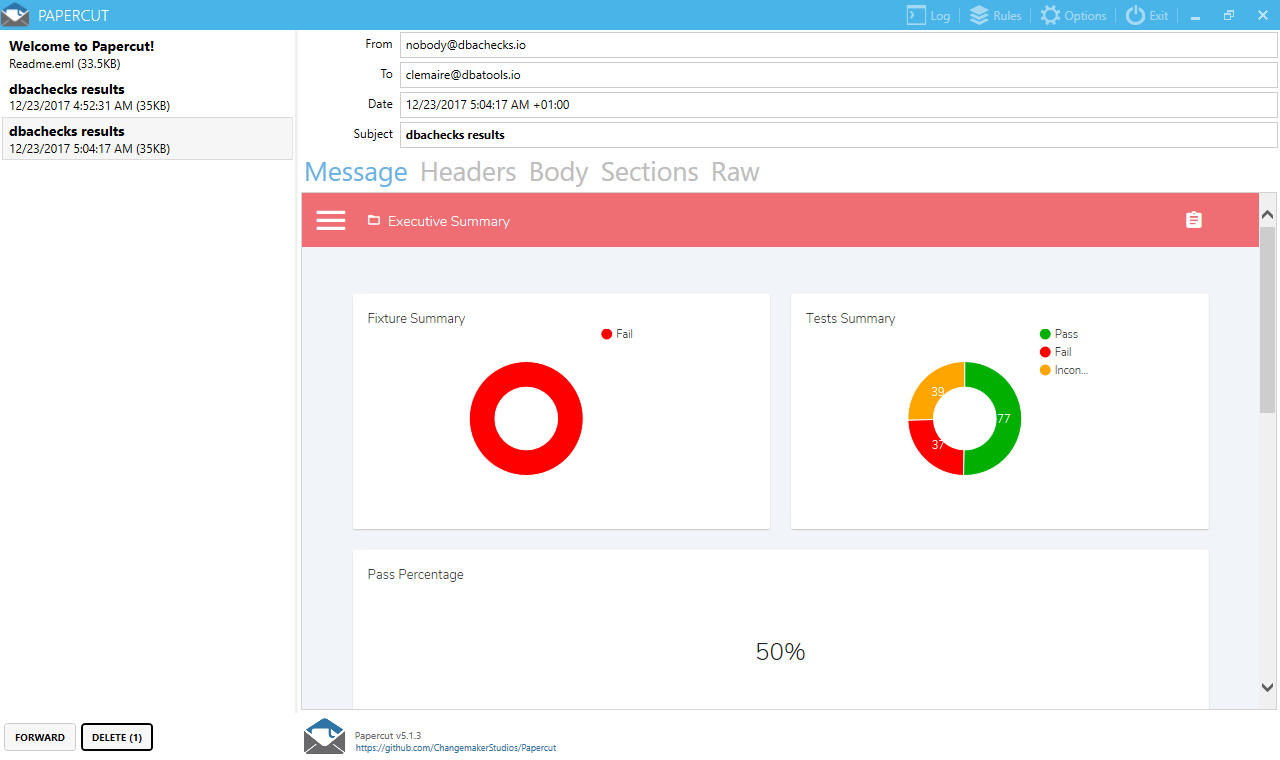Click the Exit power icon
This screenshot has height=760, width=1280.
coord(1135,15)
